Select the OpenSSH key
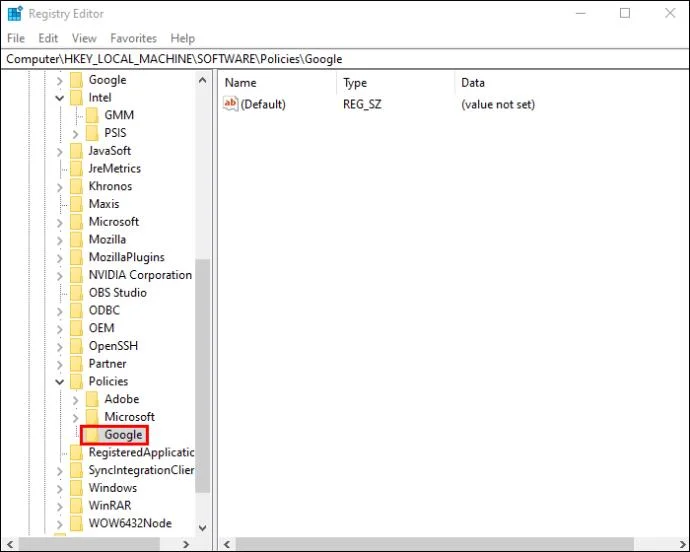690x552 pixels. point(113,346)
